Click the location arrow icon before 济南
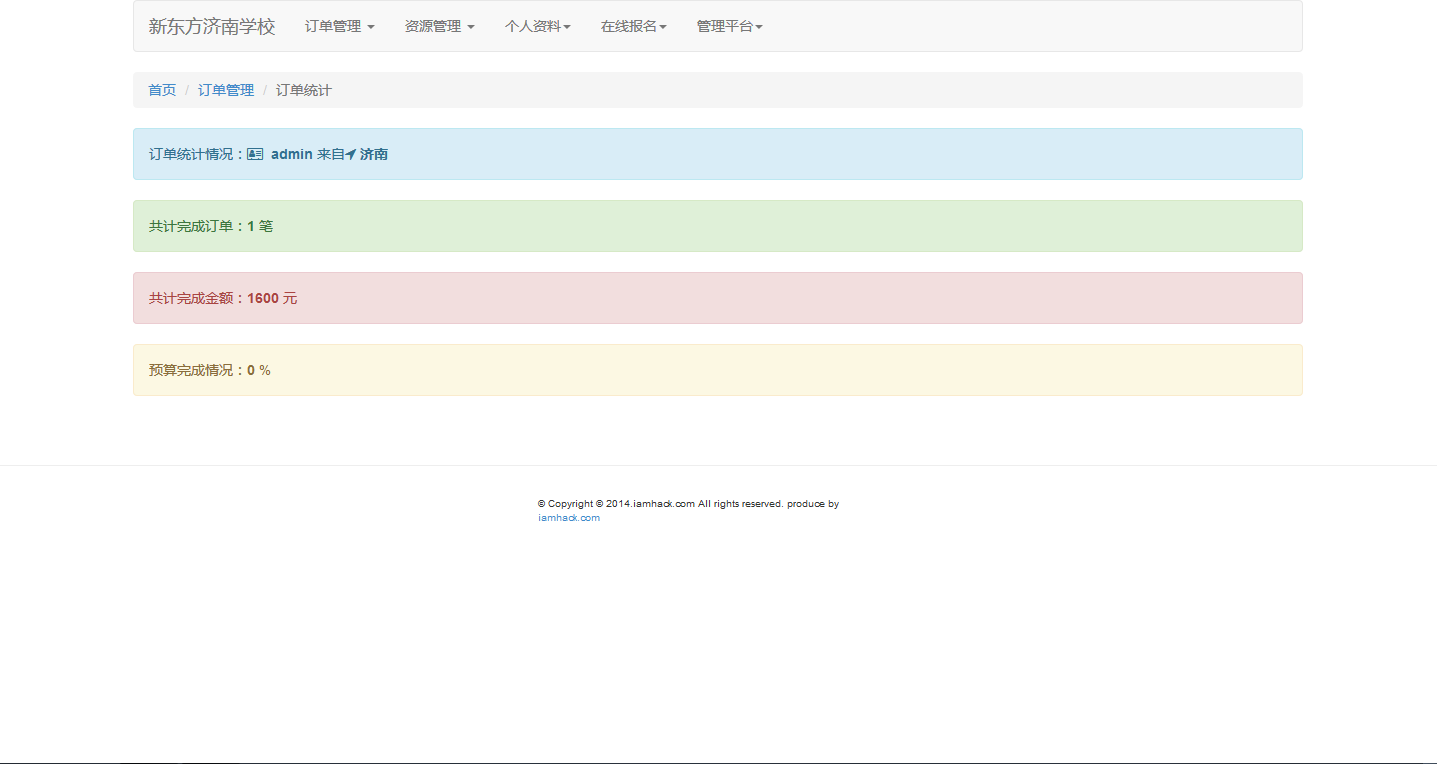This screenshot has height=764, width=1437. (x=351, y=154)
